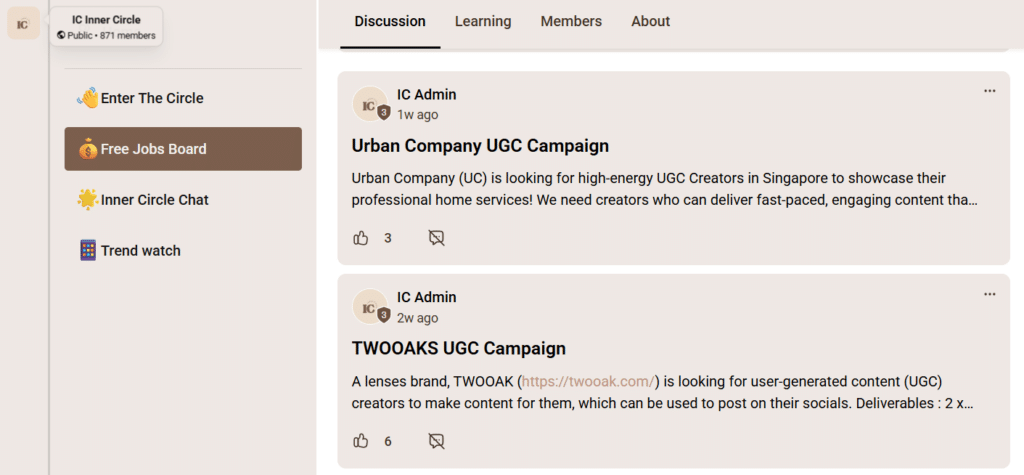Click comments-off icon on Urban Company post
Viewport: 1024px width, 475px height.
436,238
